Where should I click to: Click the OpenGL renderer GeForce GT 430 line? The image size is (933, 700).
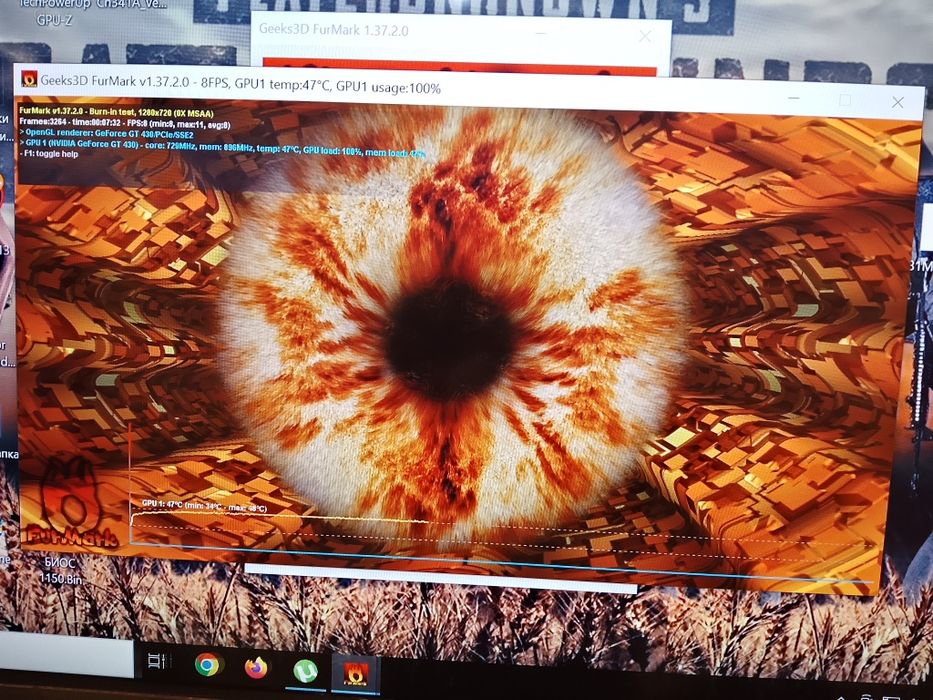point(107,134)
